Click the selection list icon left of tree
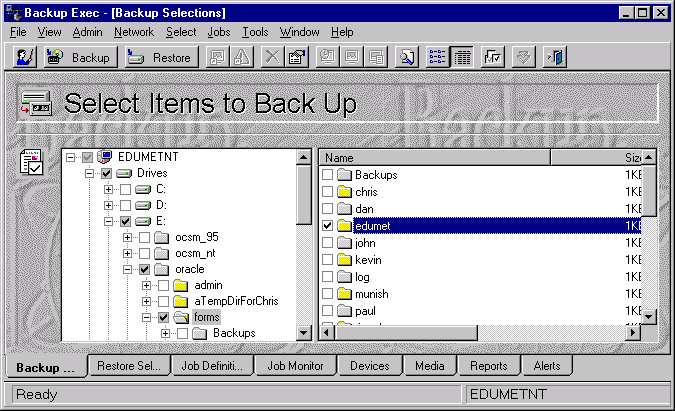675x411 pixels. point(31,162)
